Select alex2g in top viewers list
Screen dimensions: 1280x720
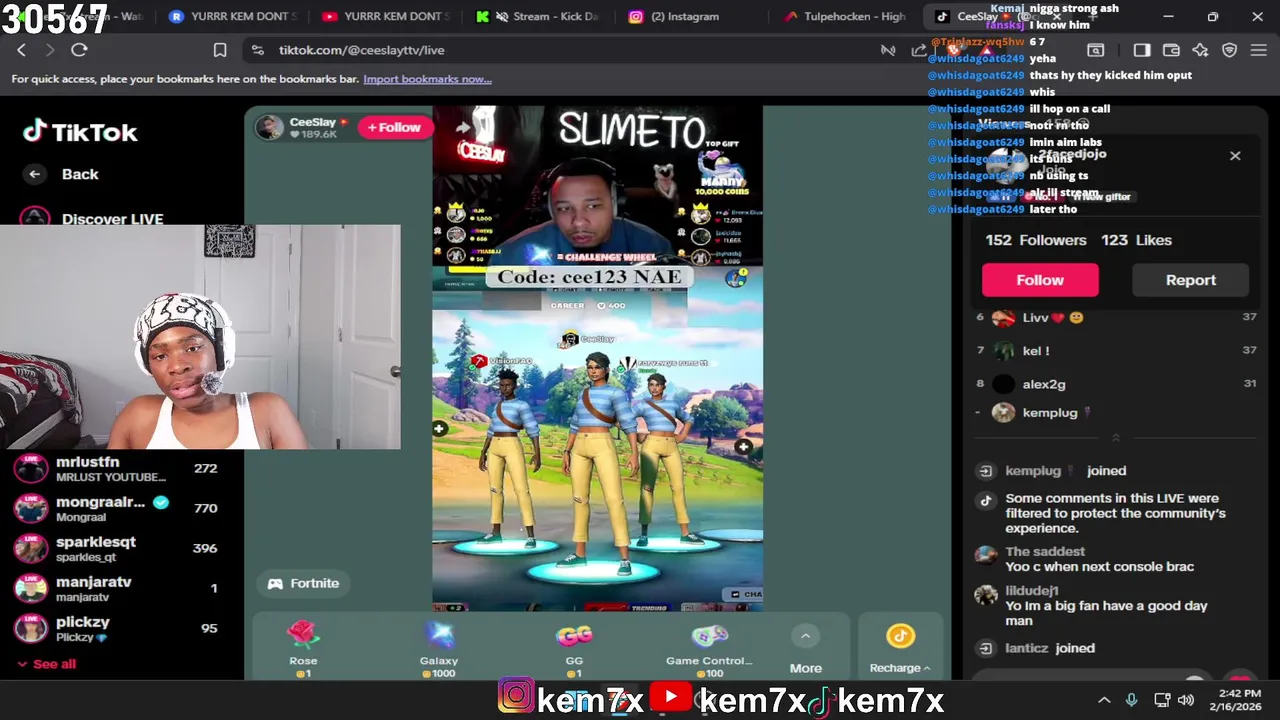1115,384
